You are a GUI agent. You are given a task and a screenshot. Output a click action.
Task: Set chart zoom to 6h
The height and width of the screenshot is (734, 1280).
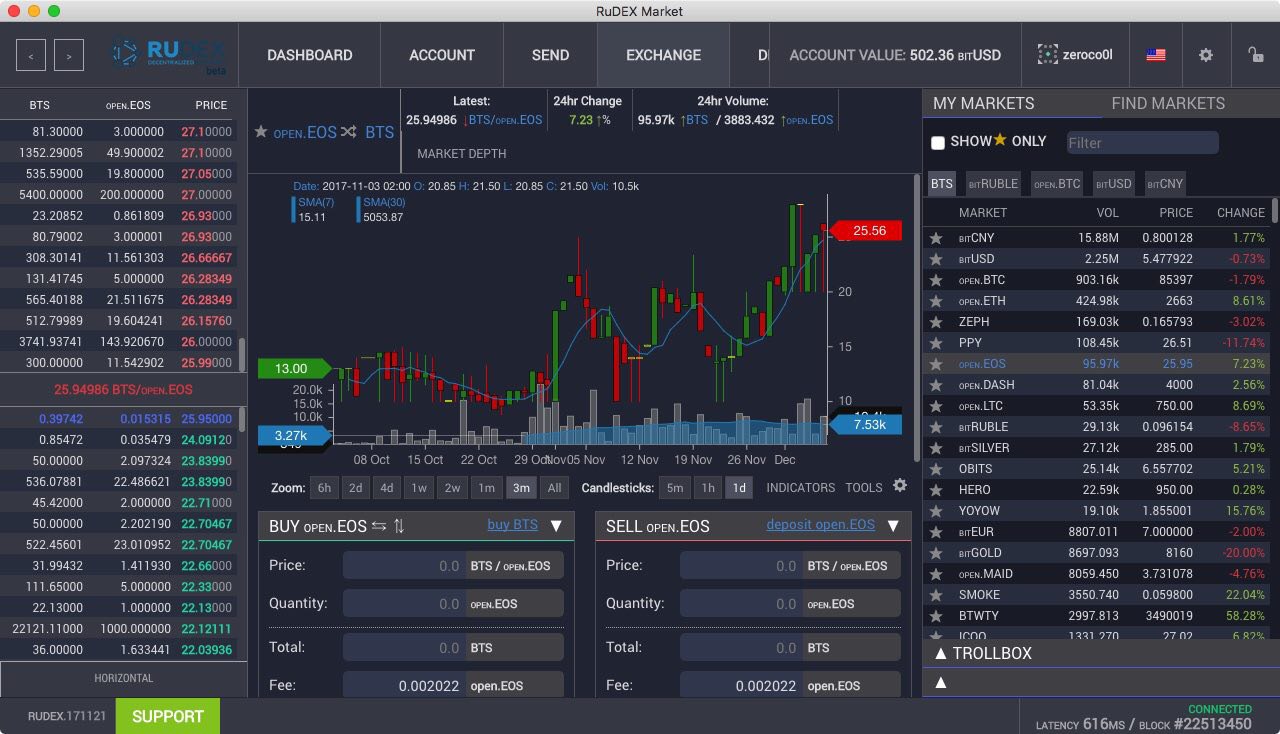pyautogui.click(x=324, y=488)
